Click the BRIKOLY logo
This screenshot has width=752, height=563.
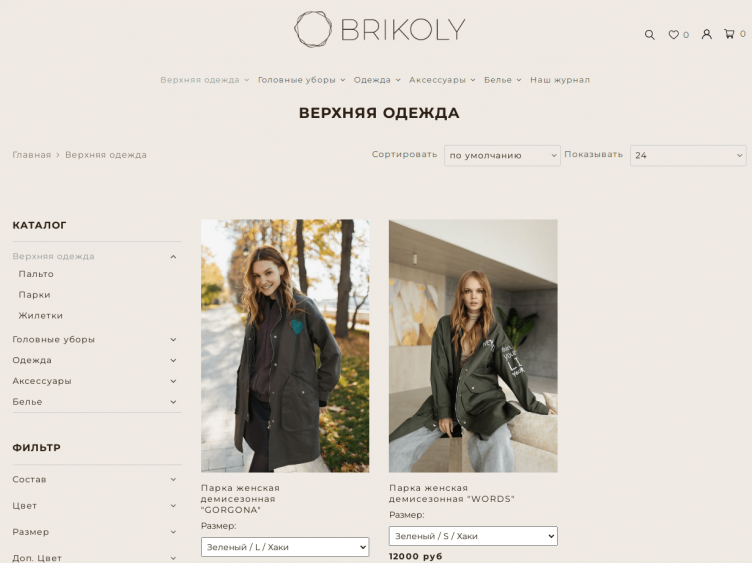point(379,29)
